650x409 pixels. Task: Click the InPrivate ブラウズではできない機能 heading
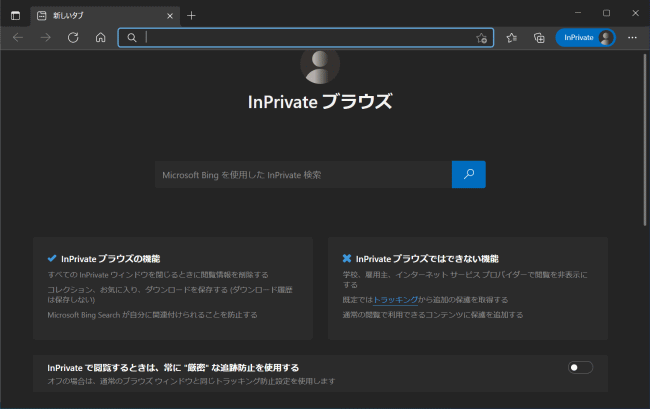click(x=427, y=259)
